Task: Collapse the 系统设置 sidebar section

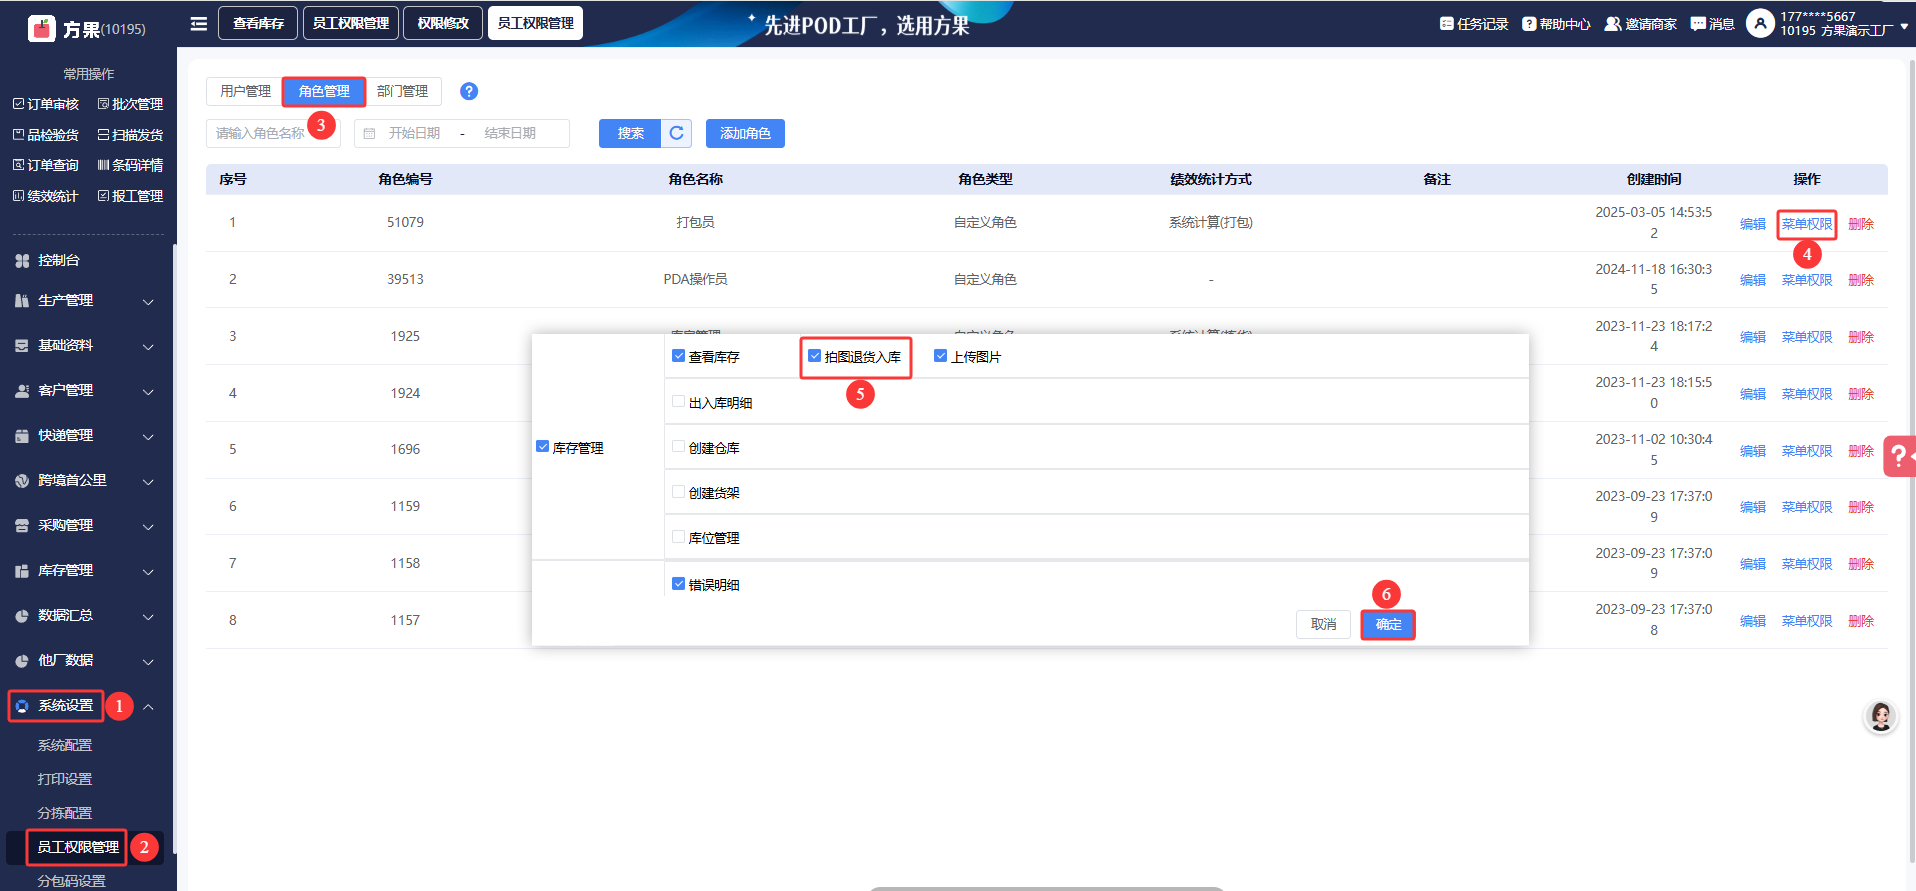Action: point(148,707)
